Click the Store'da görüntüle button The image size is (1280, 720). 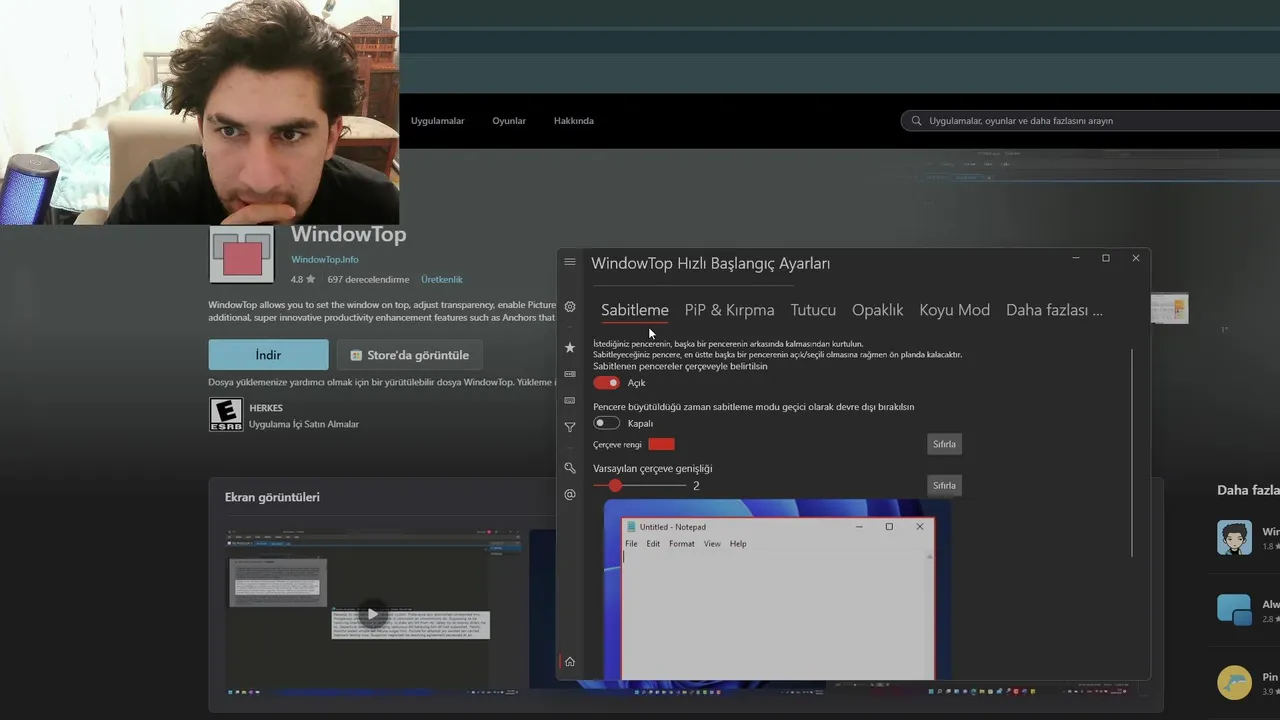[x=409, y=355]
